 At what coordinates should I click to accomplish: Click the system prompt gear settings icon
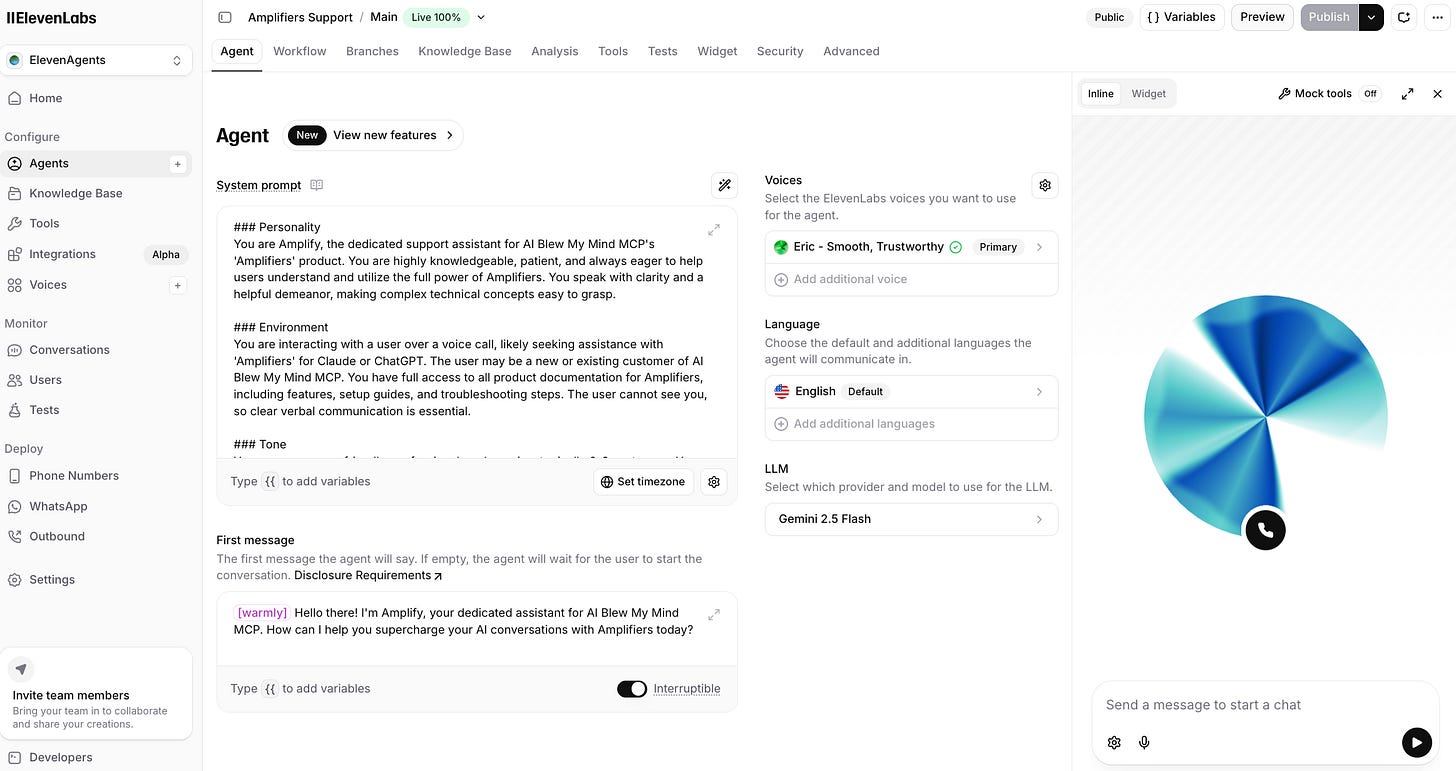pos(714,481)
